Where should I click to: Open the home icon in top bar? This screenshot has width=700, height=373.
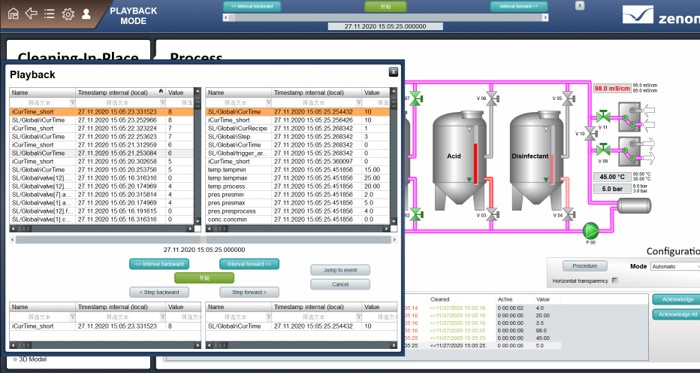(x=13, y=14)
